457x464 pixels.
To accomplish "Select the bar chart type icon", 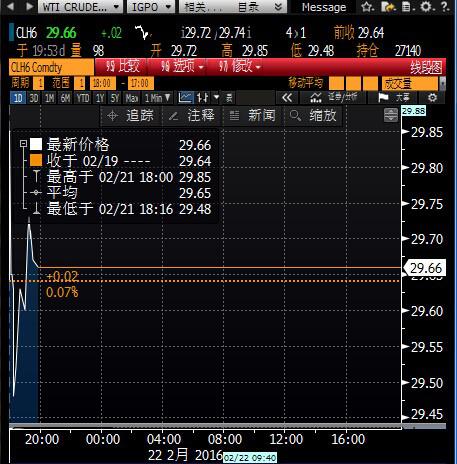I will point(202,98).
